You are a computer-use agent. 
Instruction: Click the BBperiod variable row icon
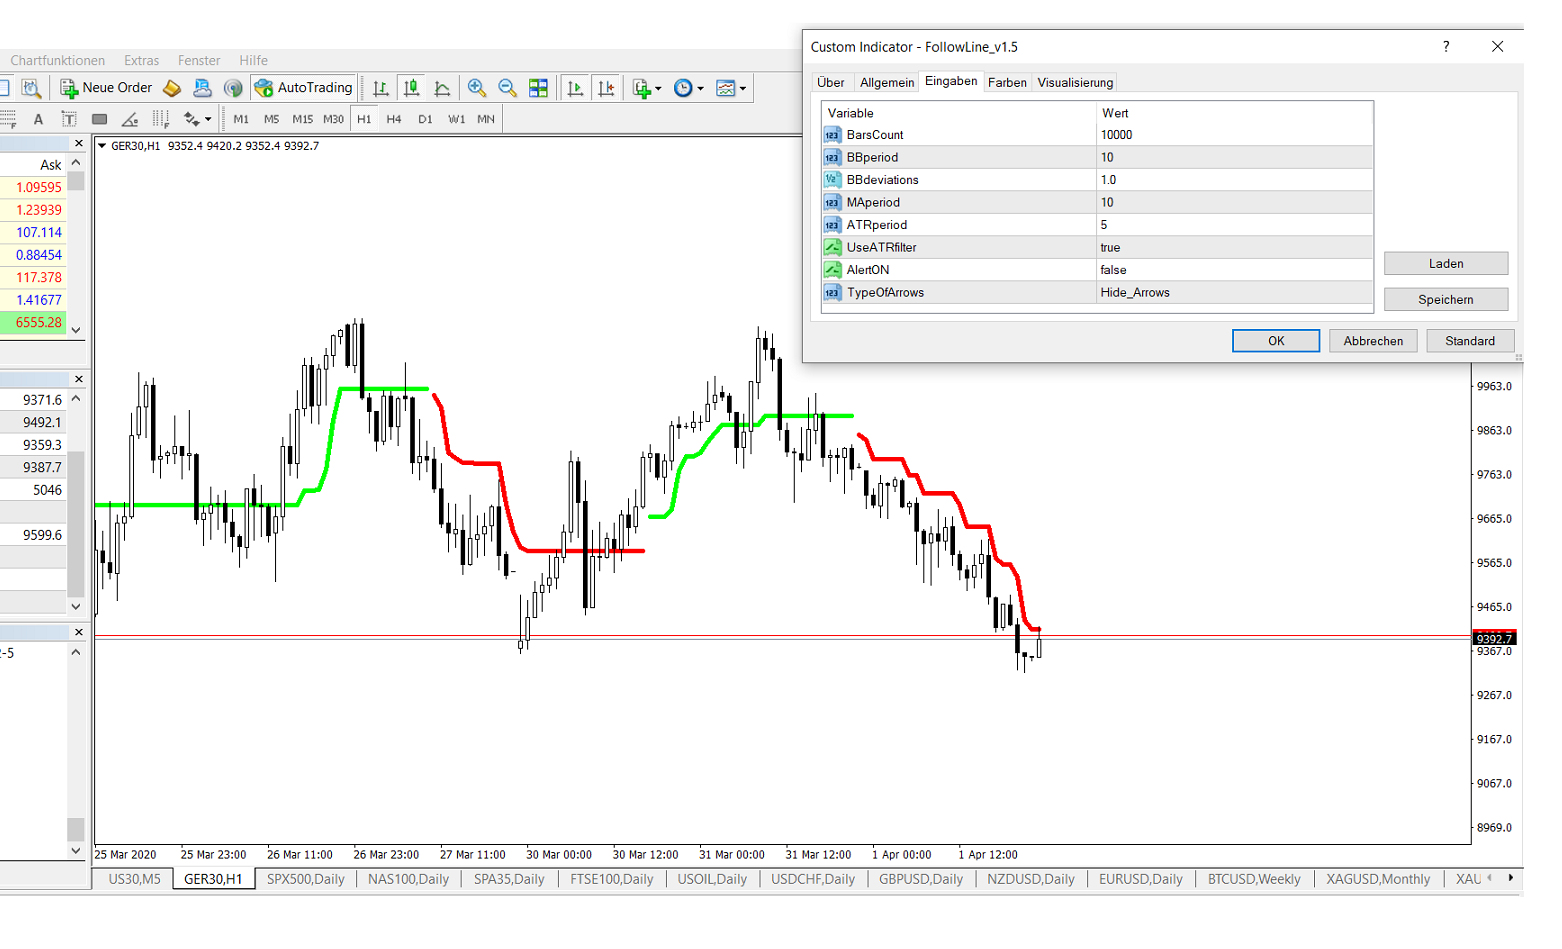(x=832, y=158)
